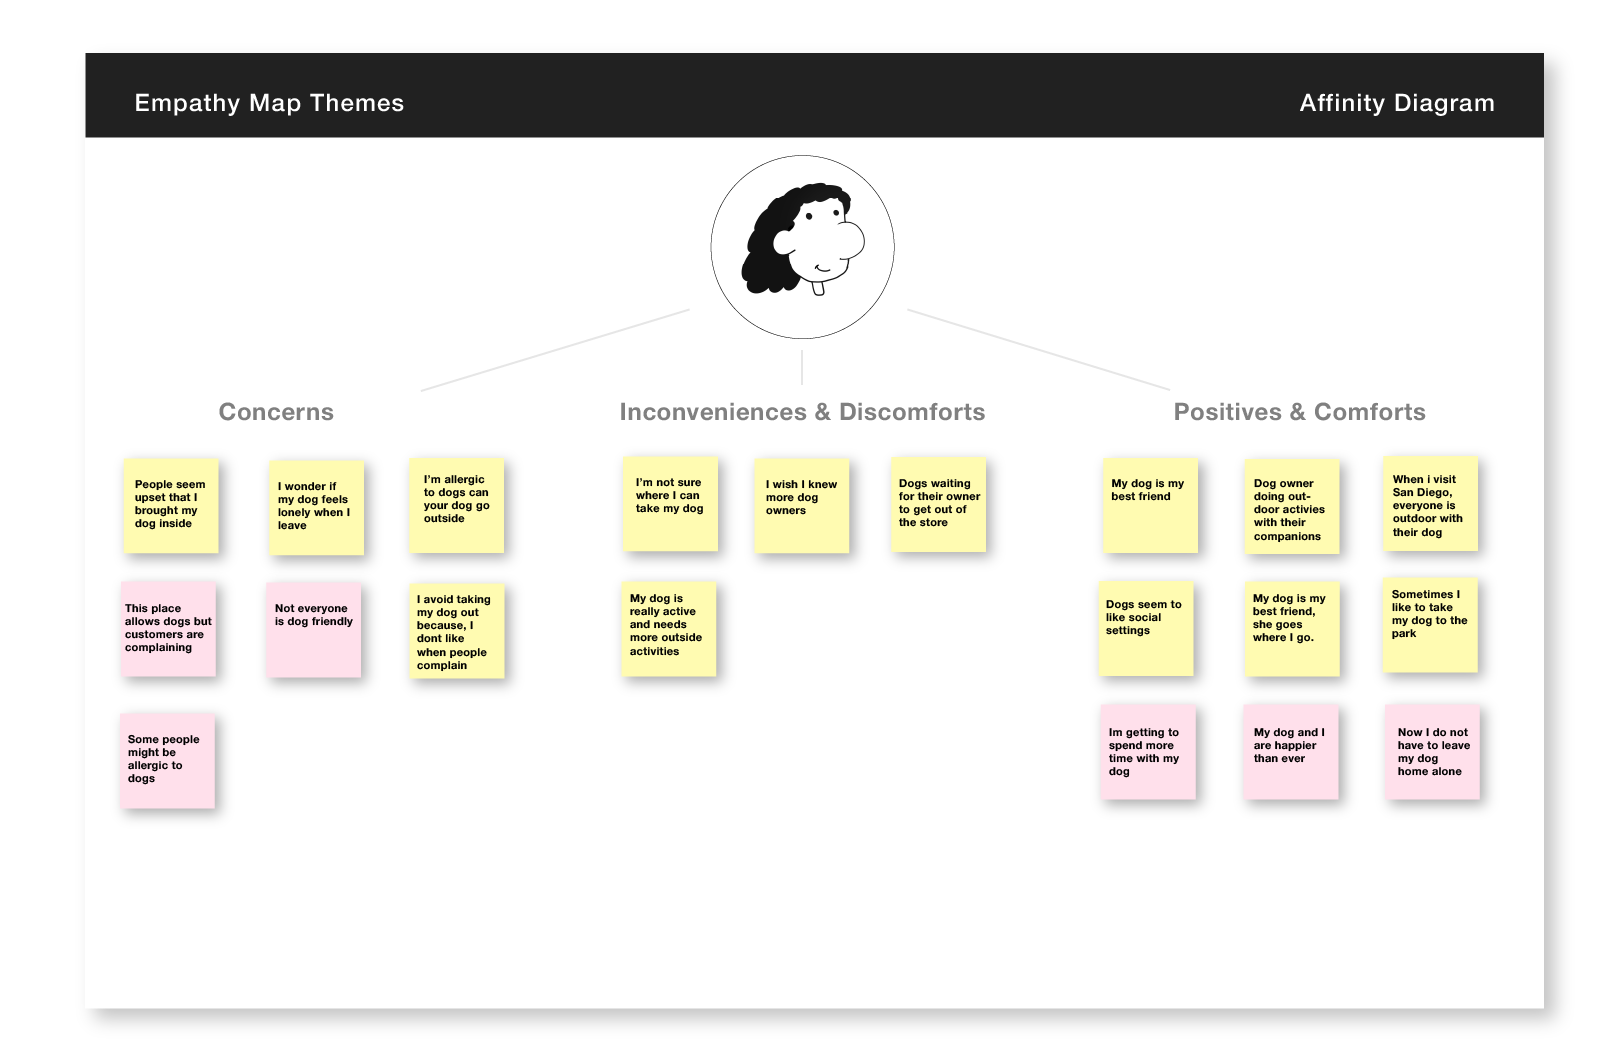Select pink note 'Im getting to spend more time with my dog'
Viewport: 1620px width, 1060px height.
click(1148, 752)
